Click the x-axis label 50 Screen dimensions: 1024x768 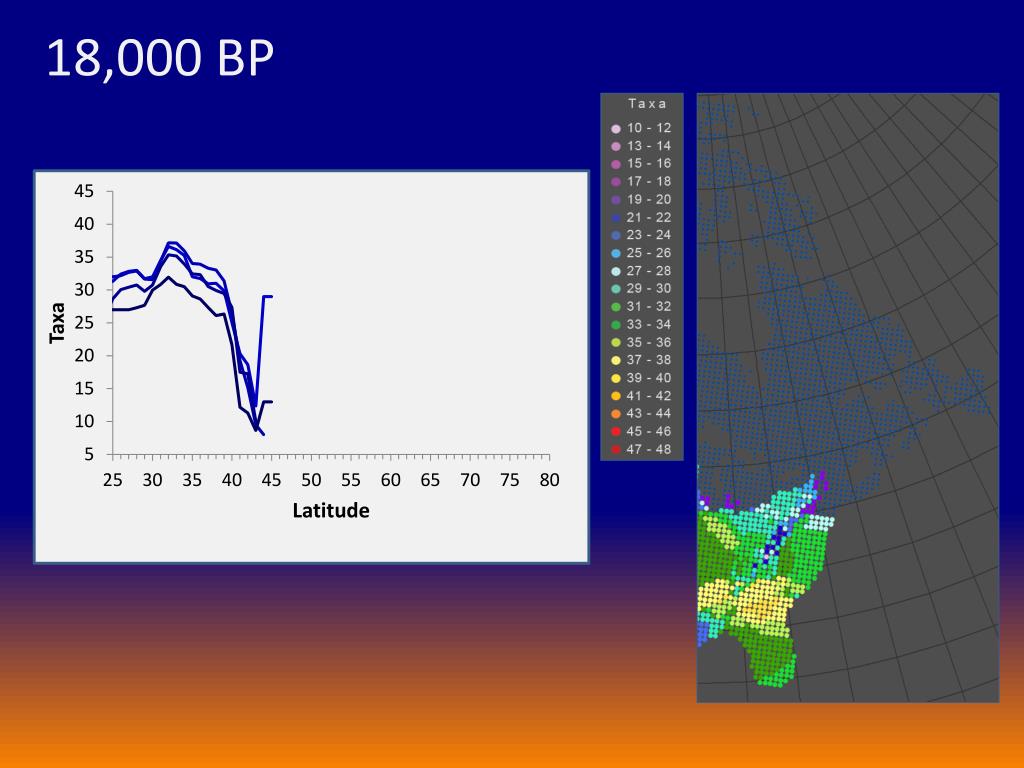(x=311, y=480)
